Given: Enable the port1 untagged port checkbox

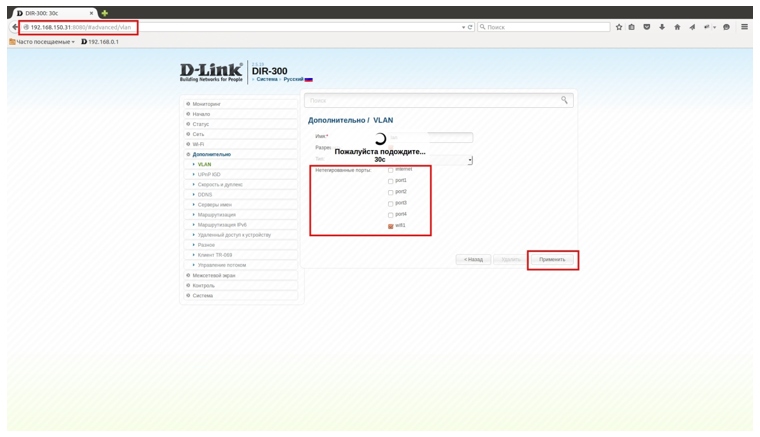Looking at the screenshot, I should [x=391, y=181].
